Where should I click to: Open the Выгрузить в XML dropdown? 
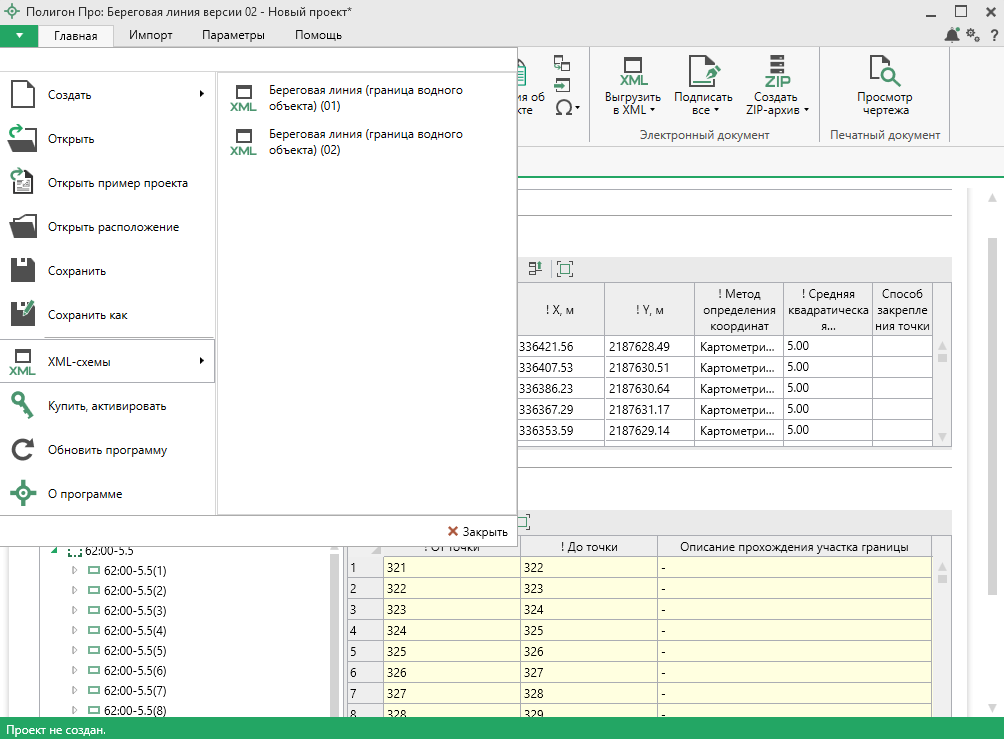(x=633, y=103)
